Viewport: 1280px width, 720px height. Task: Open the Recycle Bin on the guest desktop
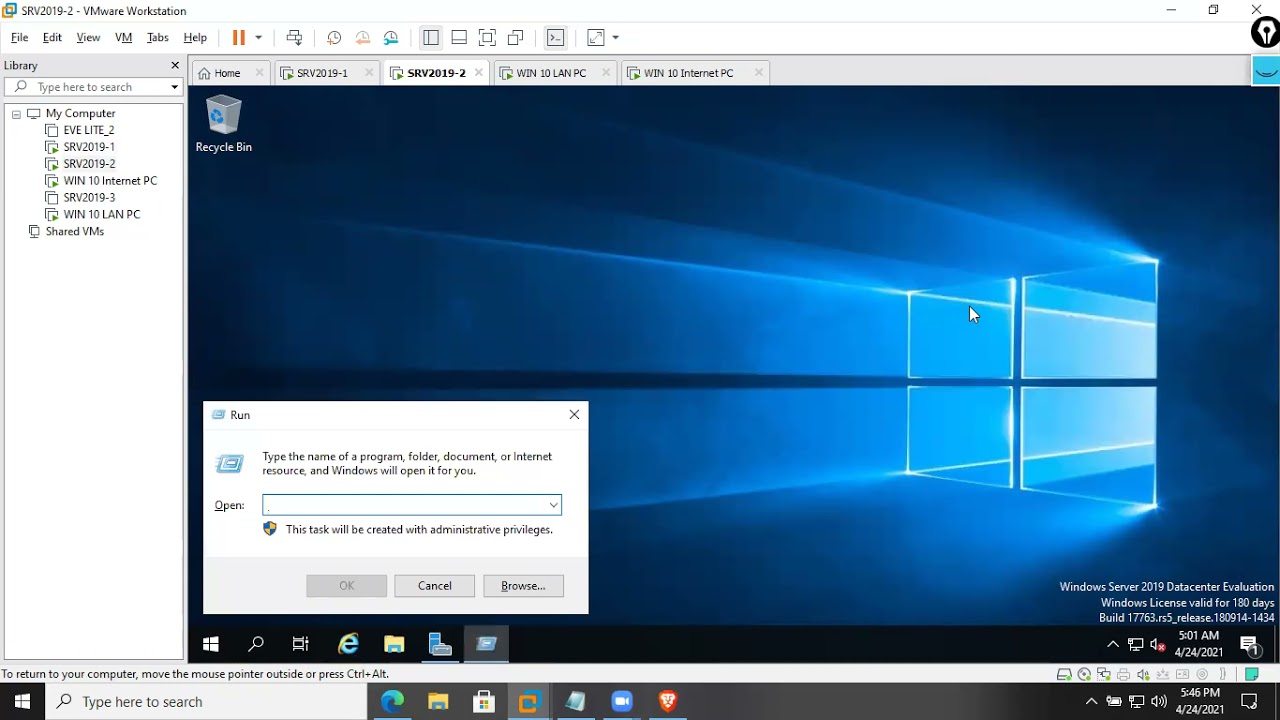(x=223, y=124)
